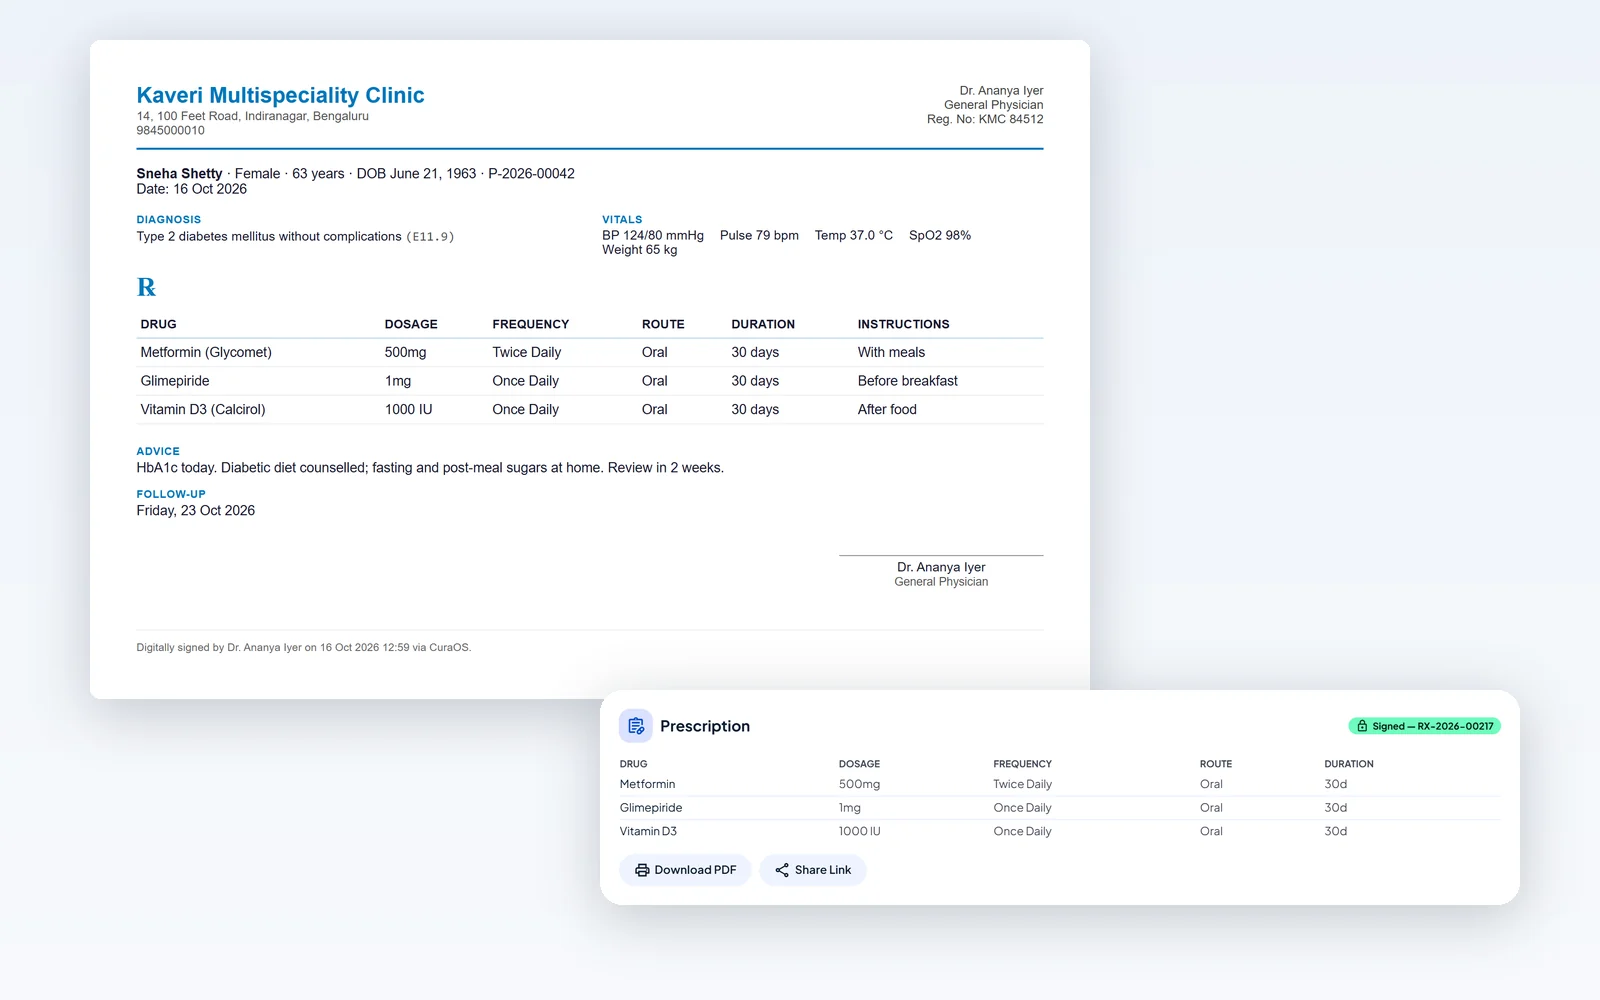Click the FREQUENCY header in the Prescription card
Viewport: 1600px width, 1000px height.
coord(1022,764)
